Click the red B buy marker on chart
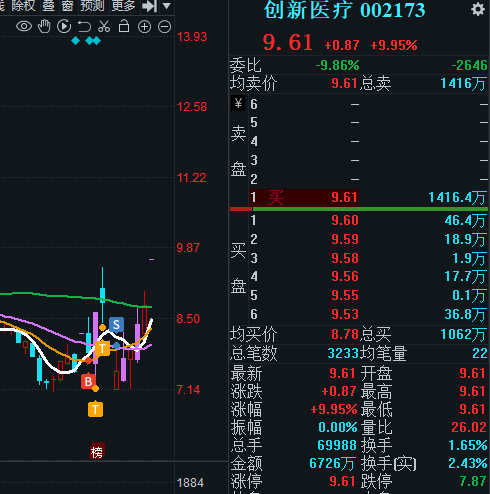 click(x=88, y=381)
